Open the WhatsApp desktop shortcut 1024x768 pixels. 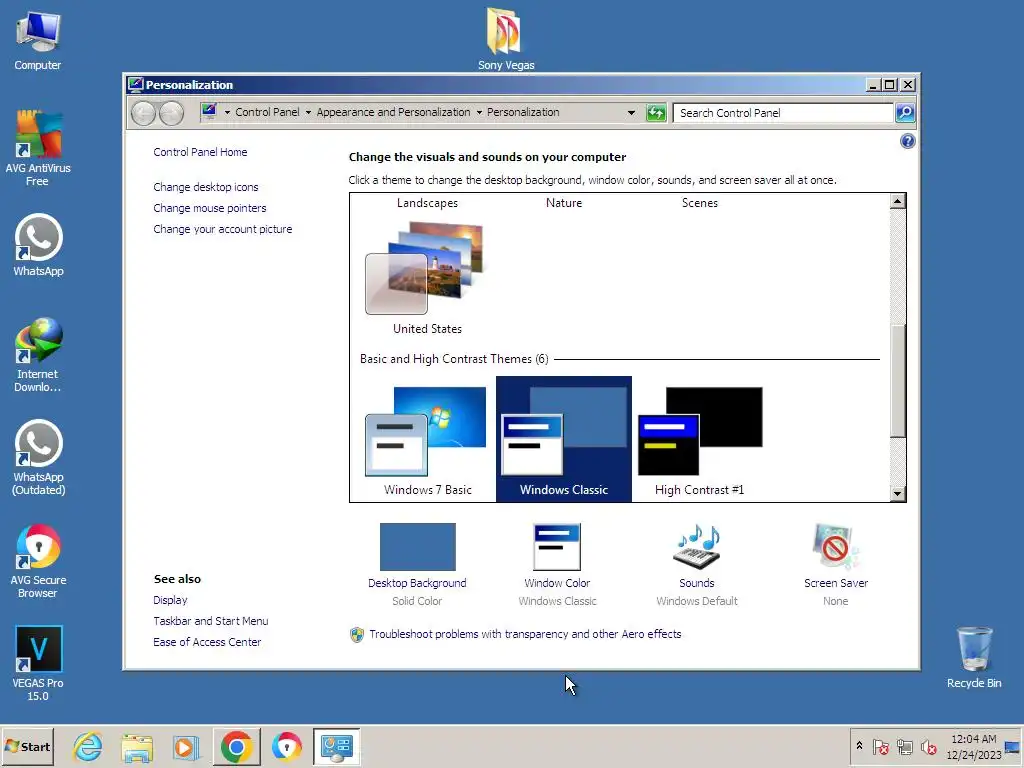tap(38, 245)
